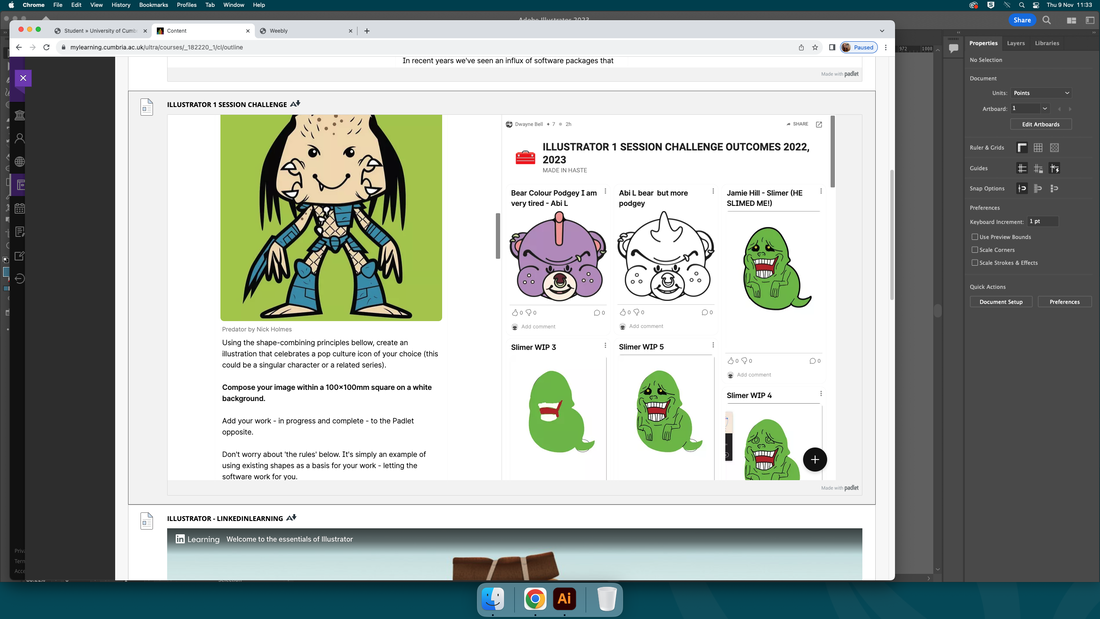Toggle Snap to Point option
The image size is (1100, 619).
coord(1022,188)
